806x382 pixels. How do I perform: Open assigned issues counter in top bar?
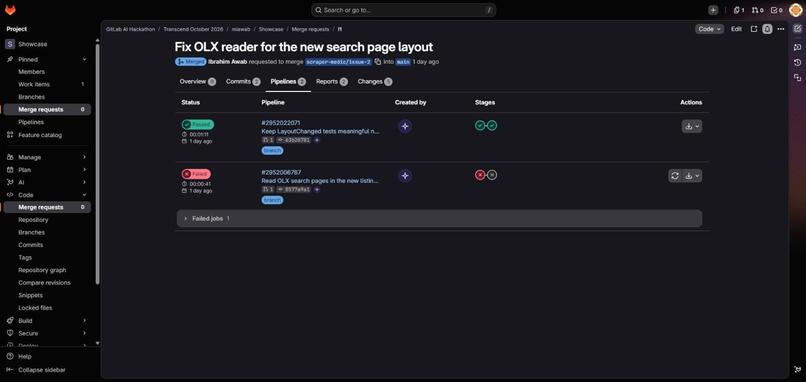point(739,10)
